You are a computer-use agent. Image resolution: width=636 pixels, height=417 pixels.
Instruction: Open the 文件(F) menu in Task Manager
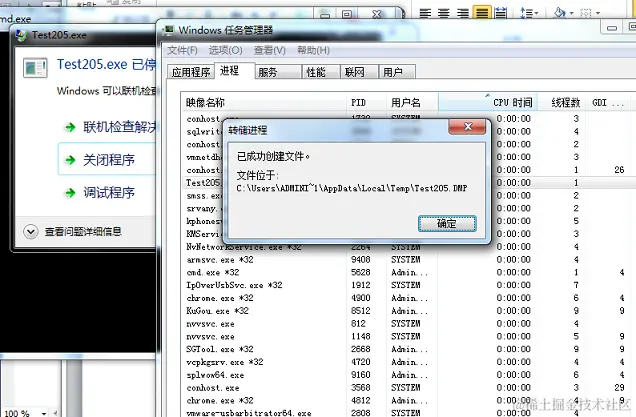point(182,50)
